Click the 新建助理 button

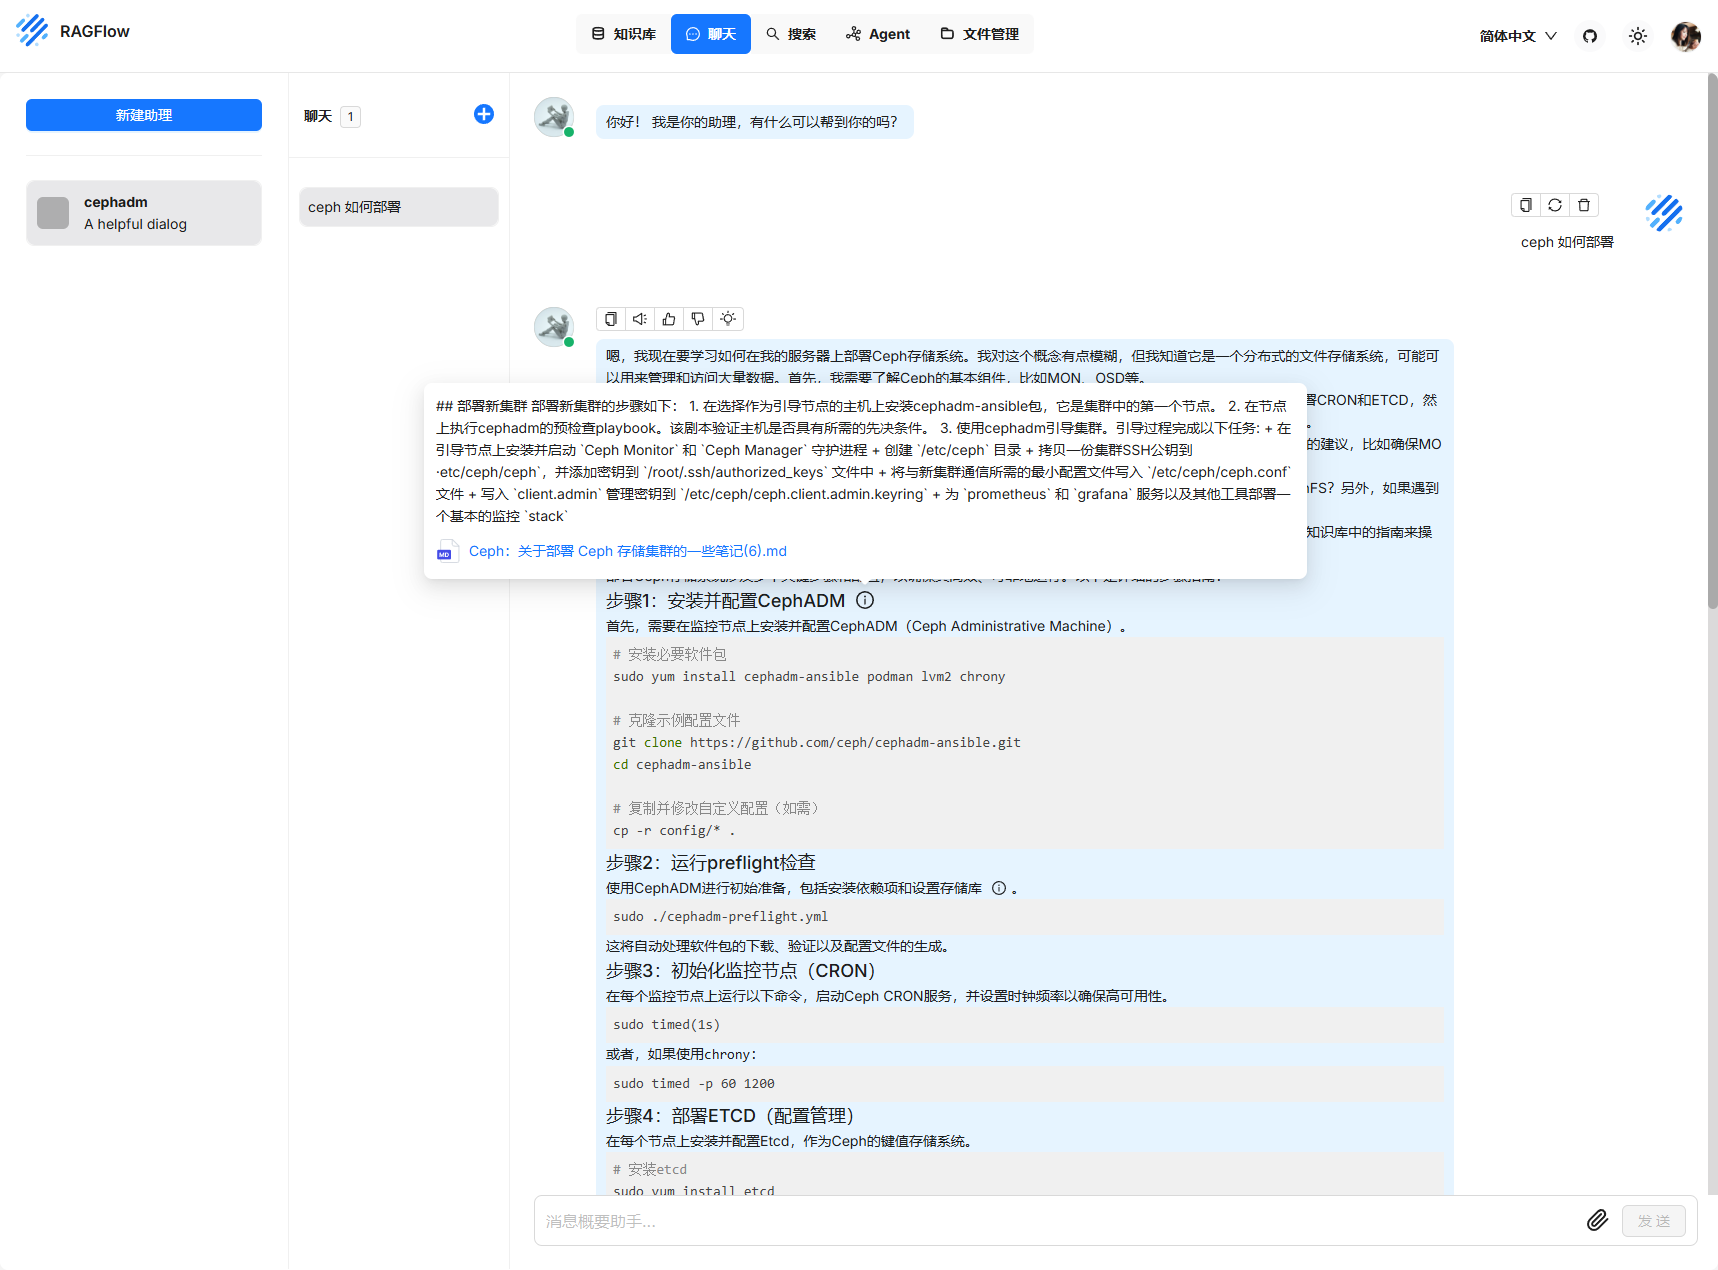[144, 115]
